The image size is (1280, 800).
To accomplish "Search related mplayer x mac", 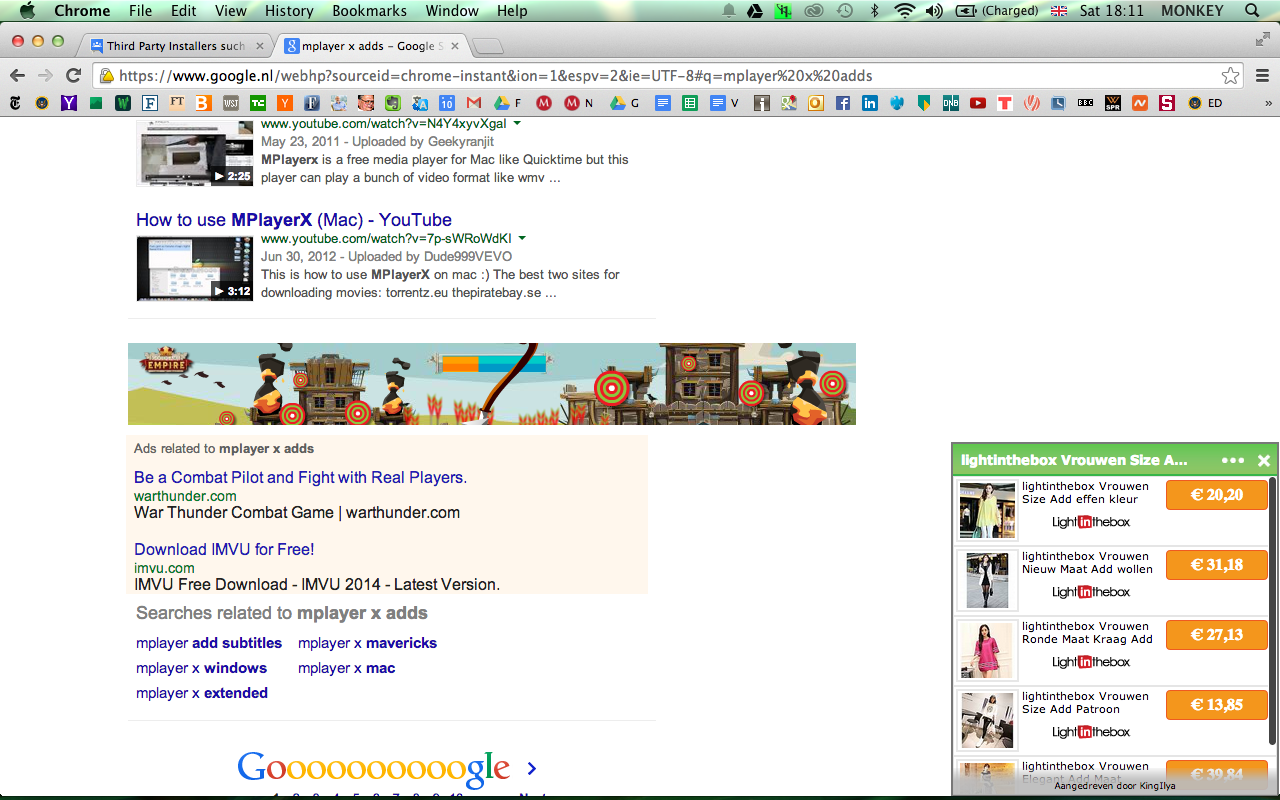I will [x=346, y=668].
